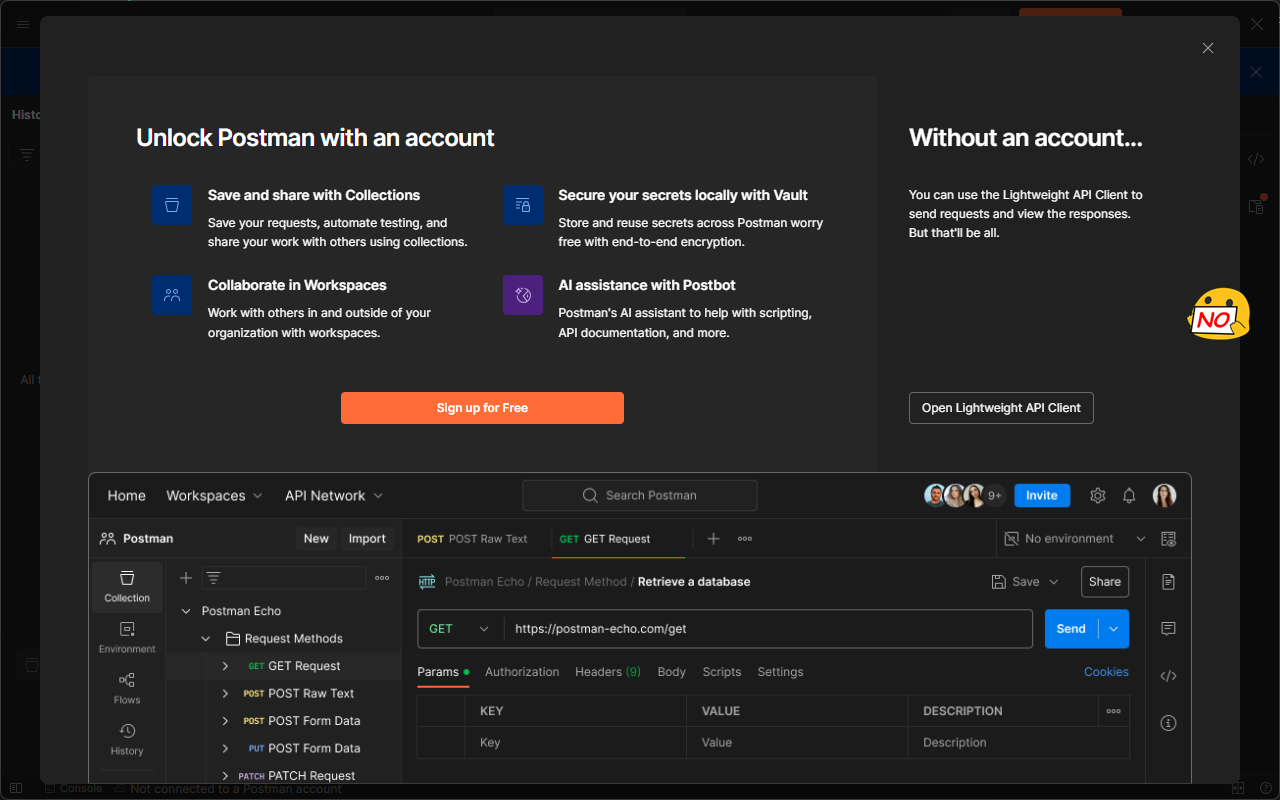Click the Collections feature icon
Viewport: 1280px width, 800px height.
(172, 205)
